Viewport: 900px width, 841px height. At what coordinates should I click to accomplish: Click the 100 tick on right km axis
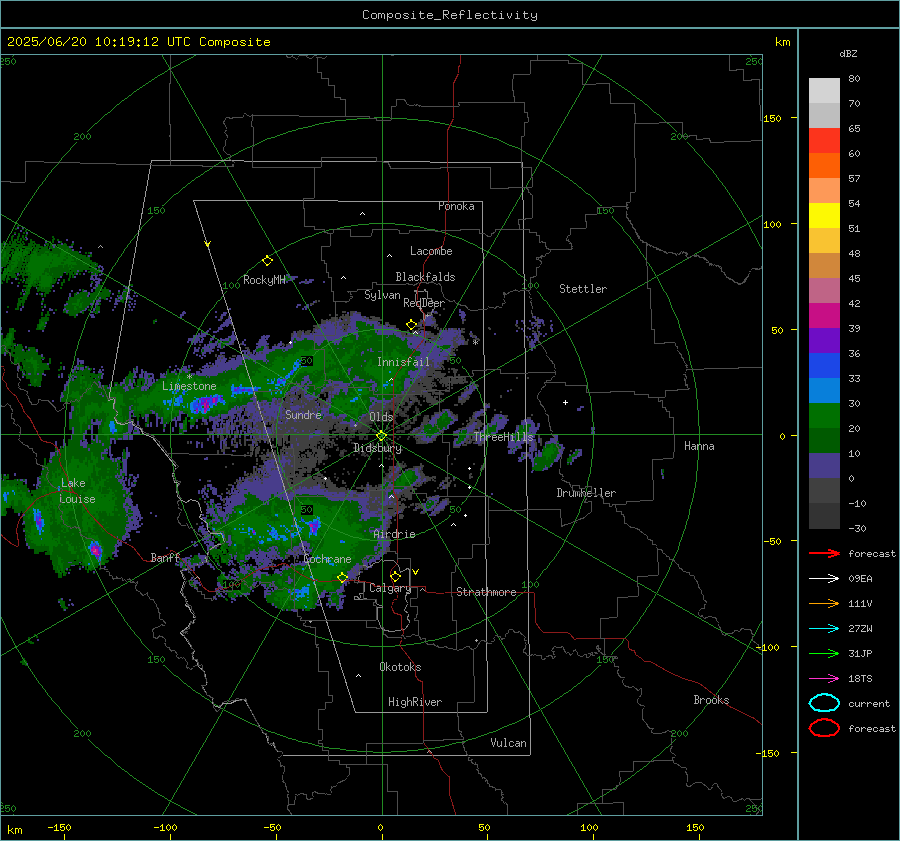(x=772, y=224)
